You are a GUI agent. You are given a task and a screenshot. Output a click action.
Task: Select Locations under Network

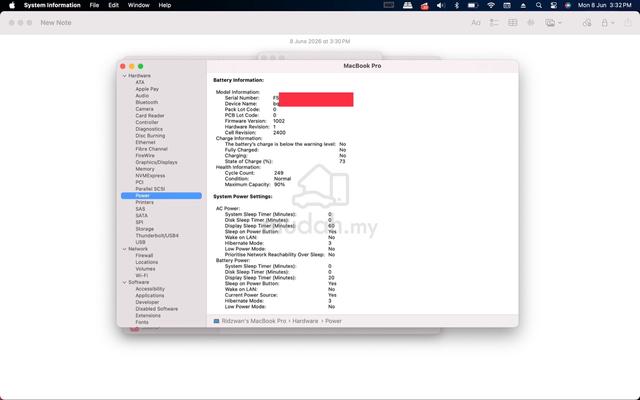147,262
